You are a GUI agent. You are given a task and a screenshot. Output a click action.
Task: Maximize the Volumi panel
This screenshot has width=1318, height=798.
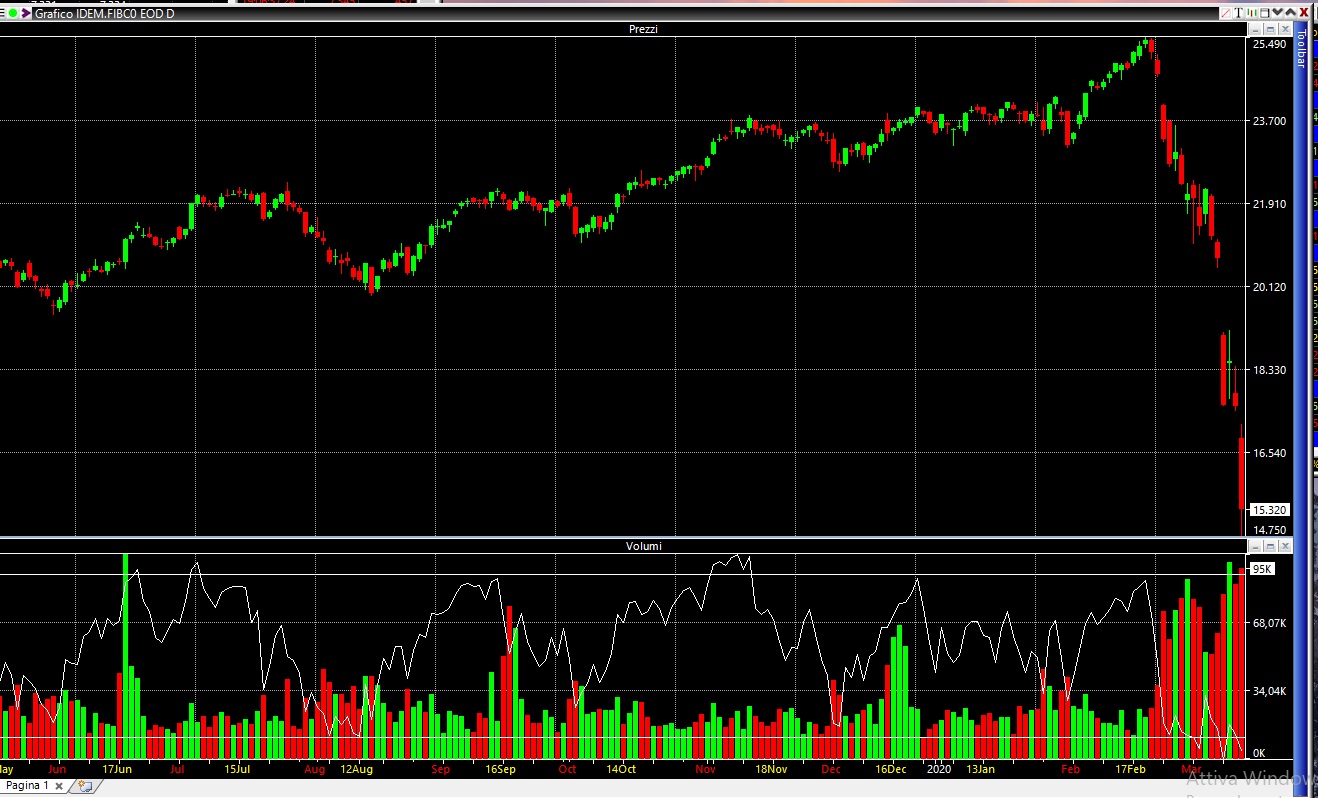click(1271, 546)
